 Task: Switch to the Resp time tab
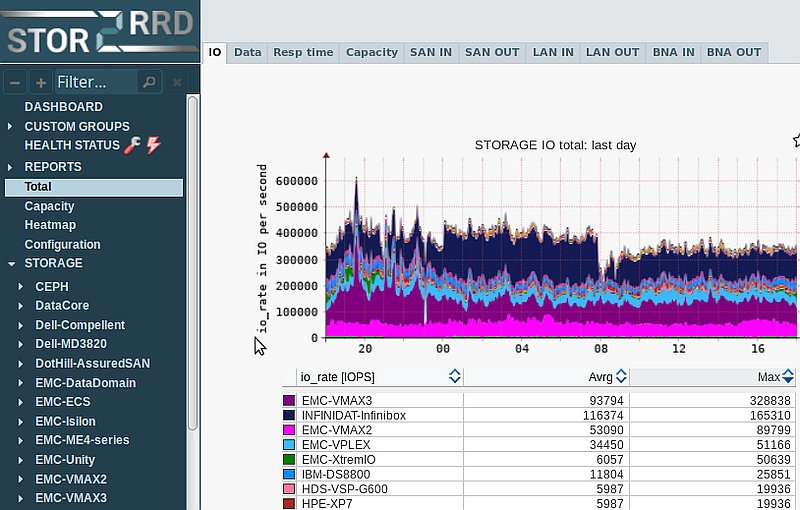(x=303, y=52)
